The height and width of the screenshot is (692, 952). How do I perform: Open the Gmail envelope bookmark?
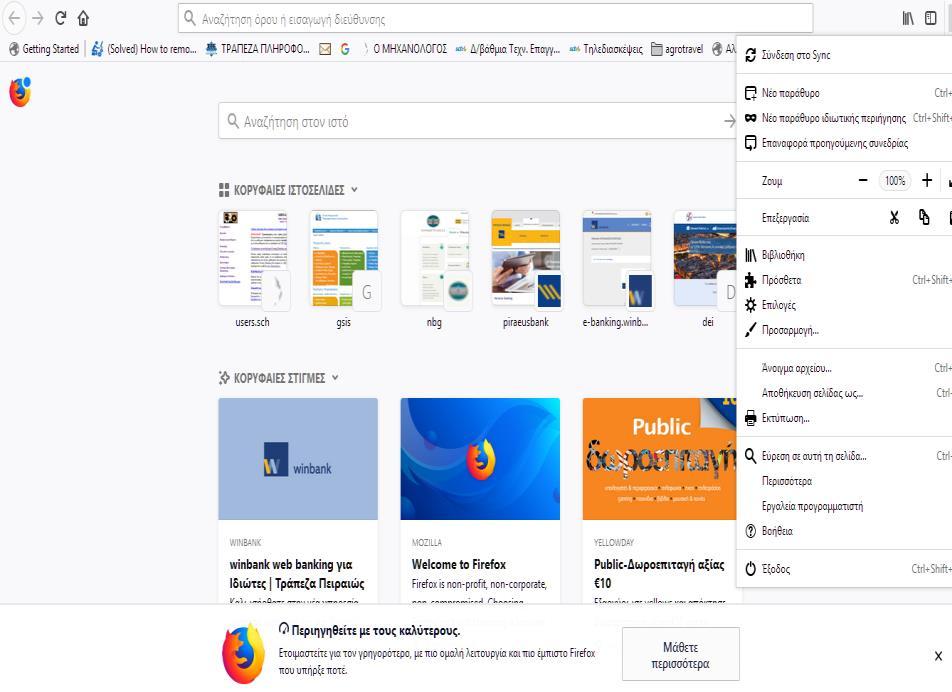pyautogui.click(x=325, y=49)
